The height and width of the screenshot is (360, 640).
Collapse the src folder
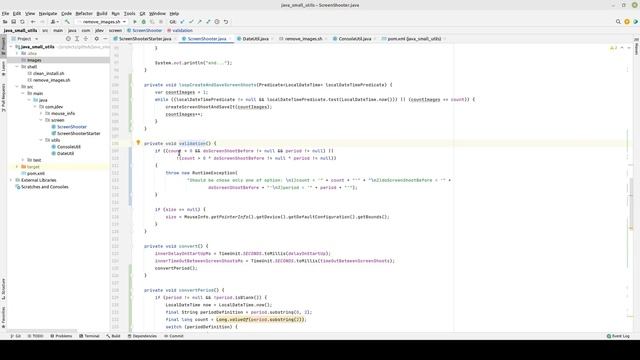pyautogui.click(x=17, y=87)
